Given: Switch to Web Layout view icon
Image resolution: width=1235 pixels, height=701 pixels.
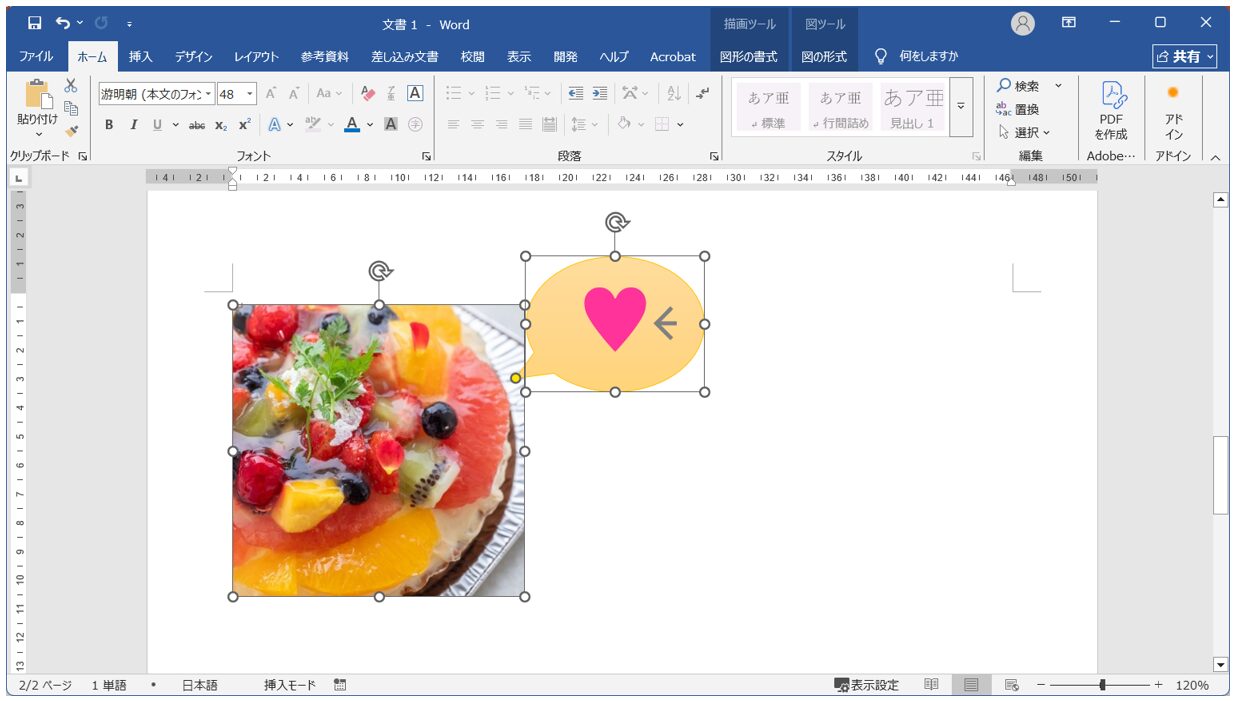Looking at the screenshot, I should point(1011,685).
